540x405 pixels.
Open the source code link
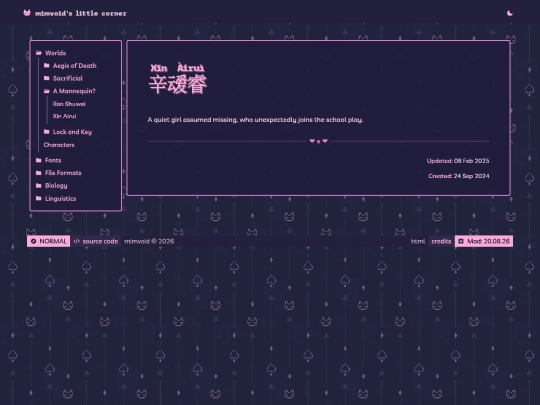coord(100,241)
